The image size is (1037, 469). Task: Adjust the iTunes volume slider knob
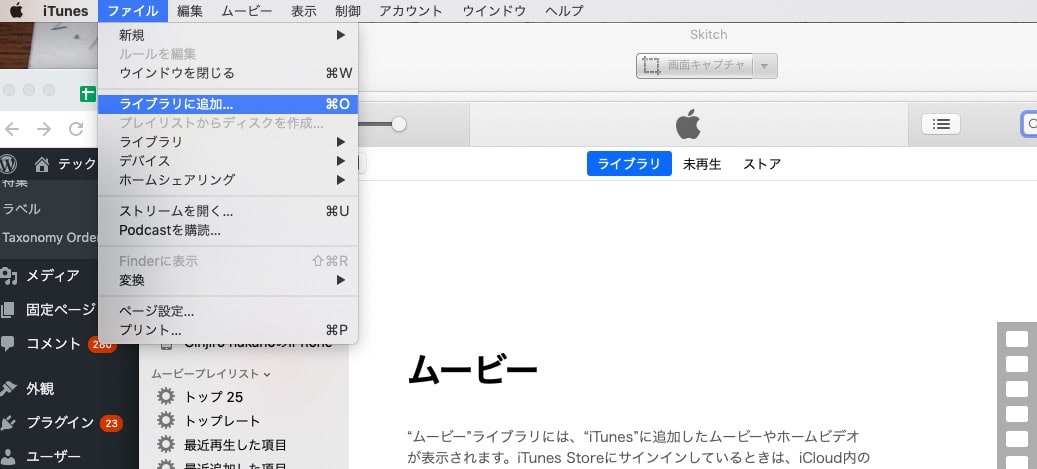tap(399, 124)
